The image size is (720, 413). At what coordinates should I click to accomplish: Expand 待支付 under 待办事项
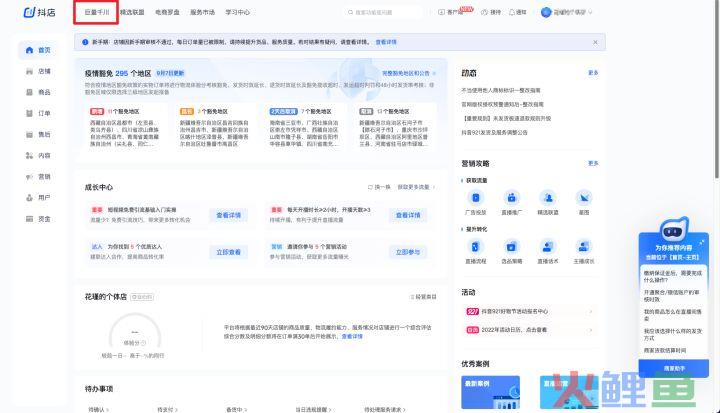167,409
